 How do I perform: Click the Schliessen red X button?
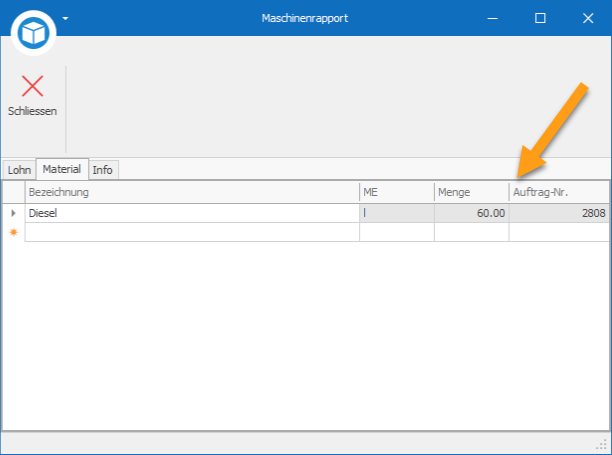pyautogui.click(x=32, y=96)
